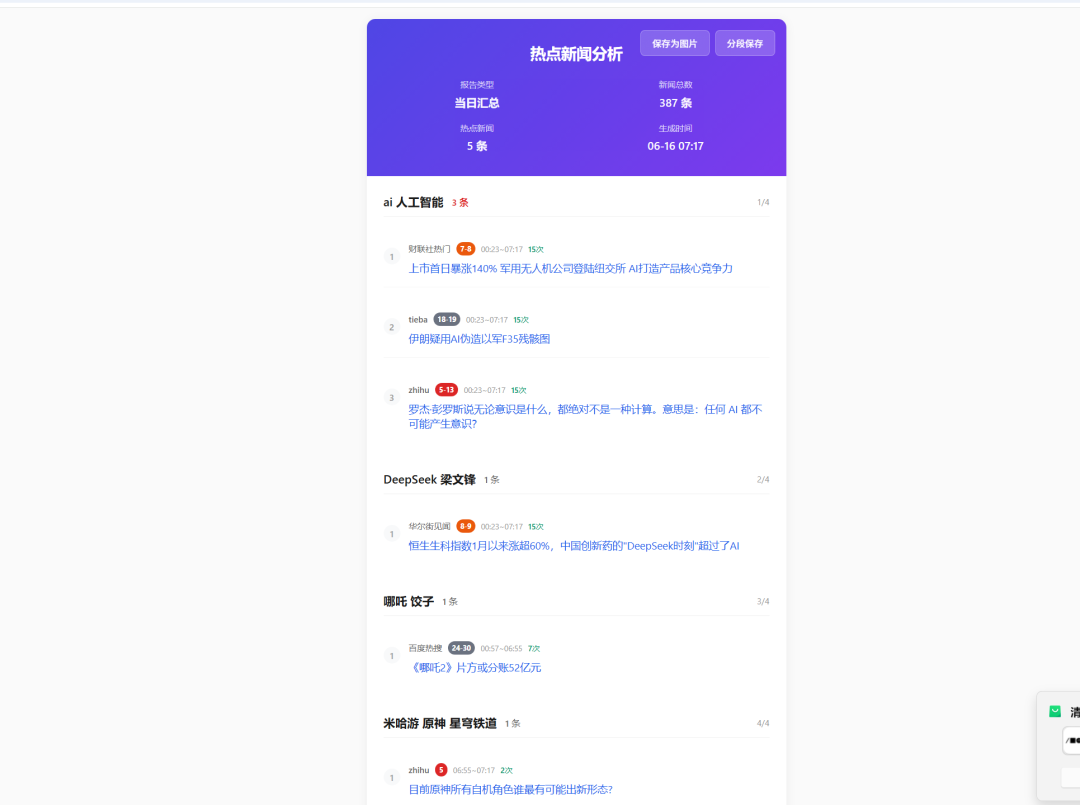Click the circle "2" beside the Iran F35 item
This screenshot has height=805, width=1080.
[392, 327]
